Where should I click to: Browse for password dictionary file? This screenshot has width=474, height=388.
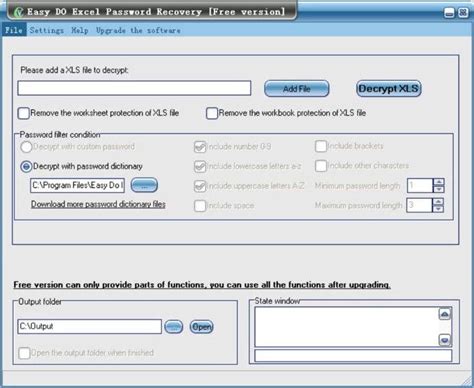[x=144, y=185]
